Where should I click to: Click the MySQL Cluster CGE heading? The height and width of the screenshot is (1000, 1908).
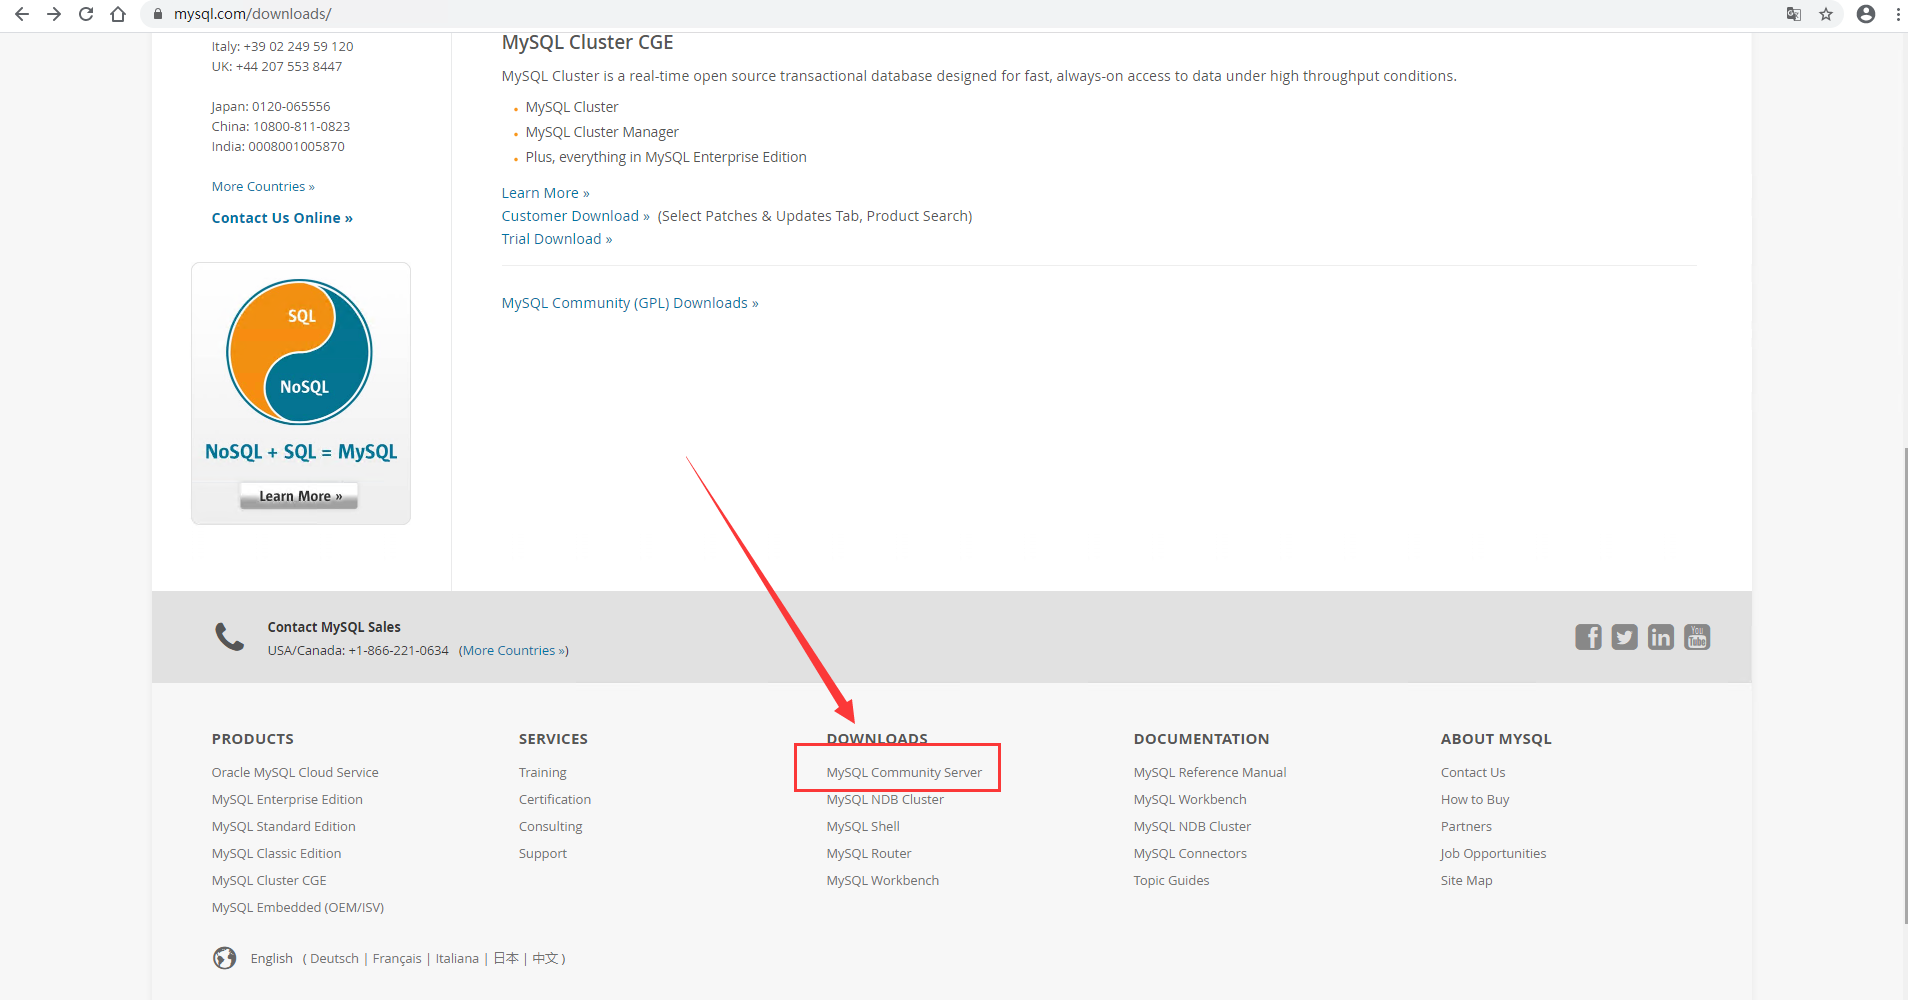pyautogui.click(x=588, y=43)
